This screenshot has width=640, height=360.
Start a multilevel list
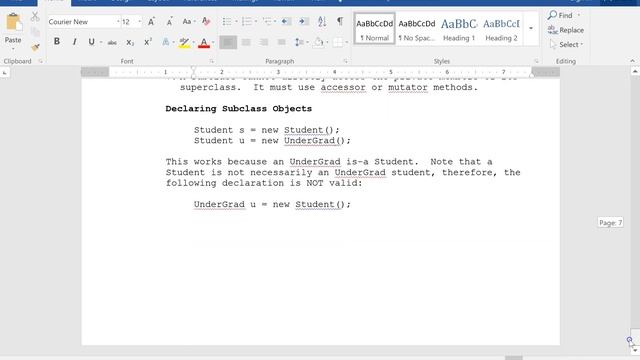(x=267, y=21)
